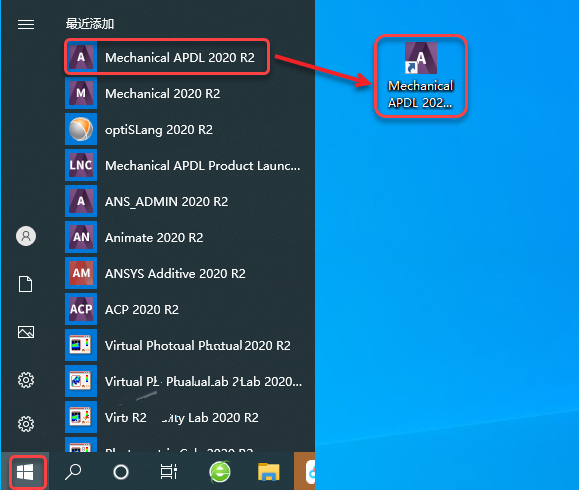Open Task View on taskbar

pyautogui.click(x=168, y=472)
